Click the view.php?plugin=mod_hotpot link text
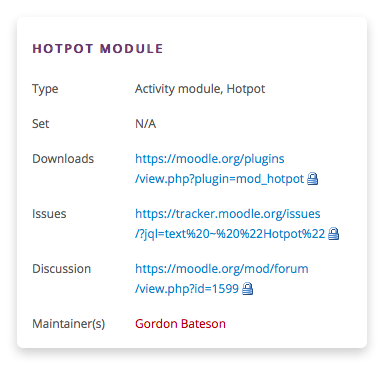Screen dimensions: 387x369 click(219, 179)
